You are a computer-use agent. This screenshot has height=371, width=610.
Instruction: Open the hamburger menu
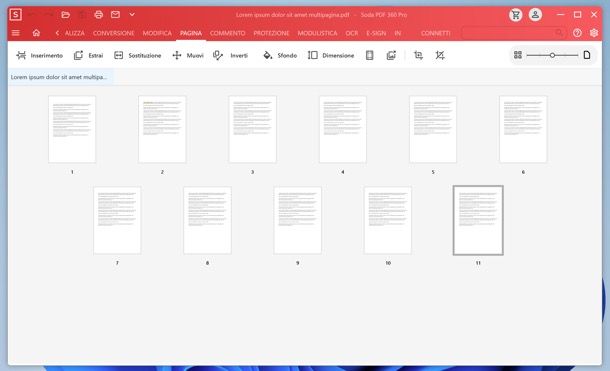click(x=16, y=33)
